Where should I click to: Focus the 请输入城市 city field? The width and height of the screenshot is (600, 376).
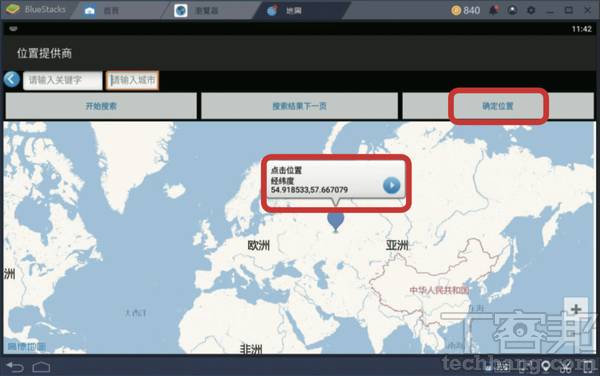132,80
